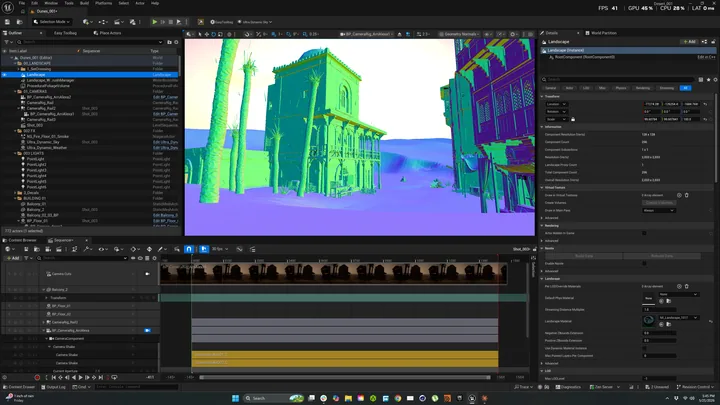
Task: Play the Sequencer timeline forward
Action: (80, 377)
